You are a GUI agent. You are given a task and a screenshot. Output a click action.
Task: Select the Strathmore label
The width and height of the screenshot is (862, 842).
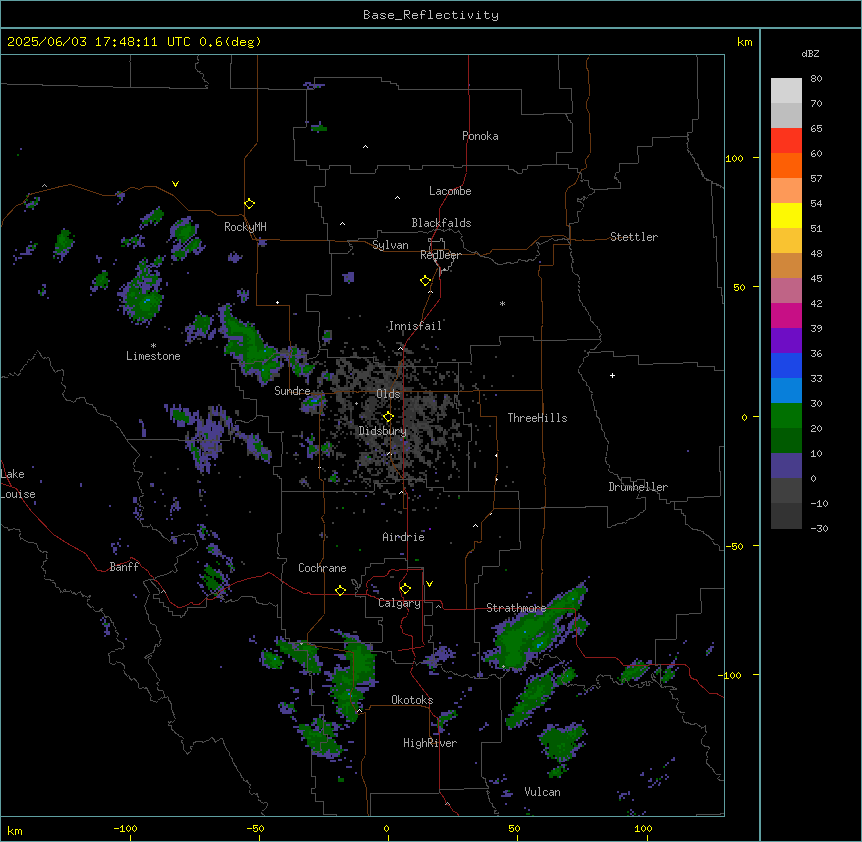tap(516, 608)
